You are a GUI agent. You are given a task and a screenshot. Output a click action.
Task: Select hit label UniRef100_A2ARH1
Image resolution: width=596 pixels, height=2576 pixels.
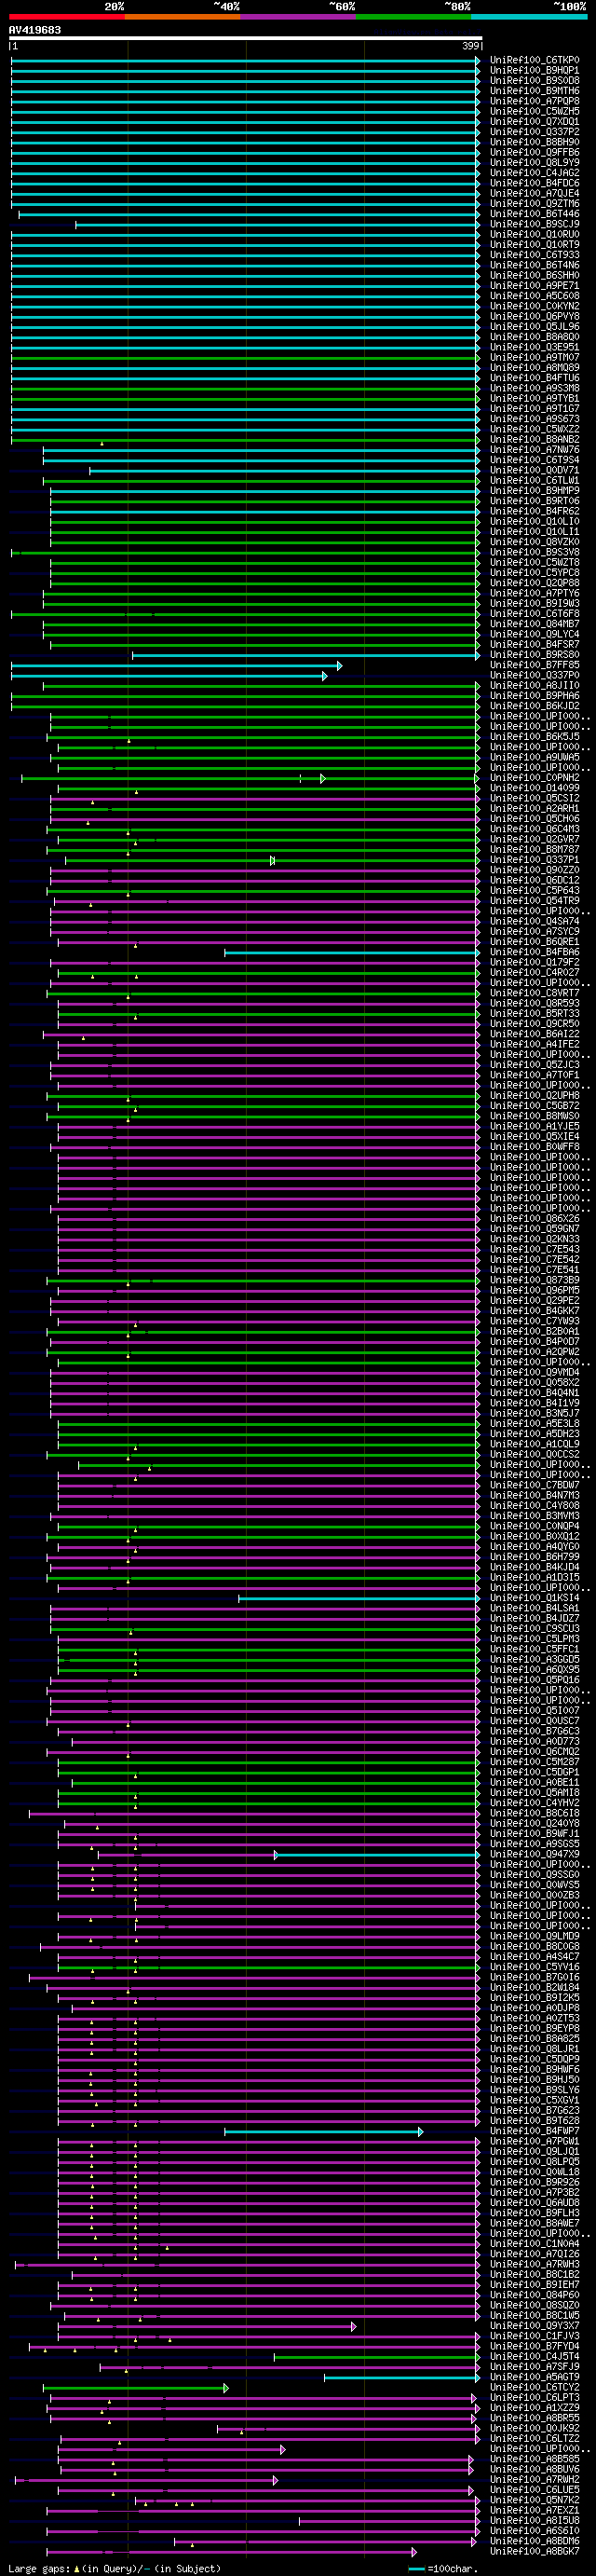click(x=534, y=808)
